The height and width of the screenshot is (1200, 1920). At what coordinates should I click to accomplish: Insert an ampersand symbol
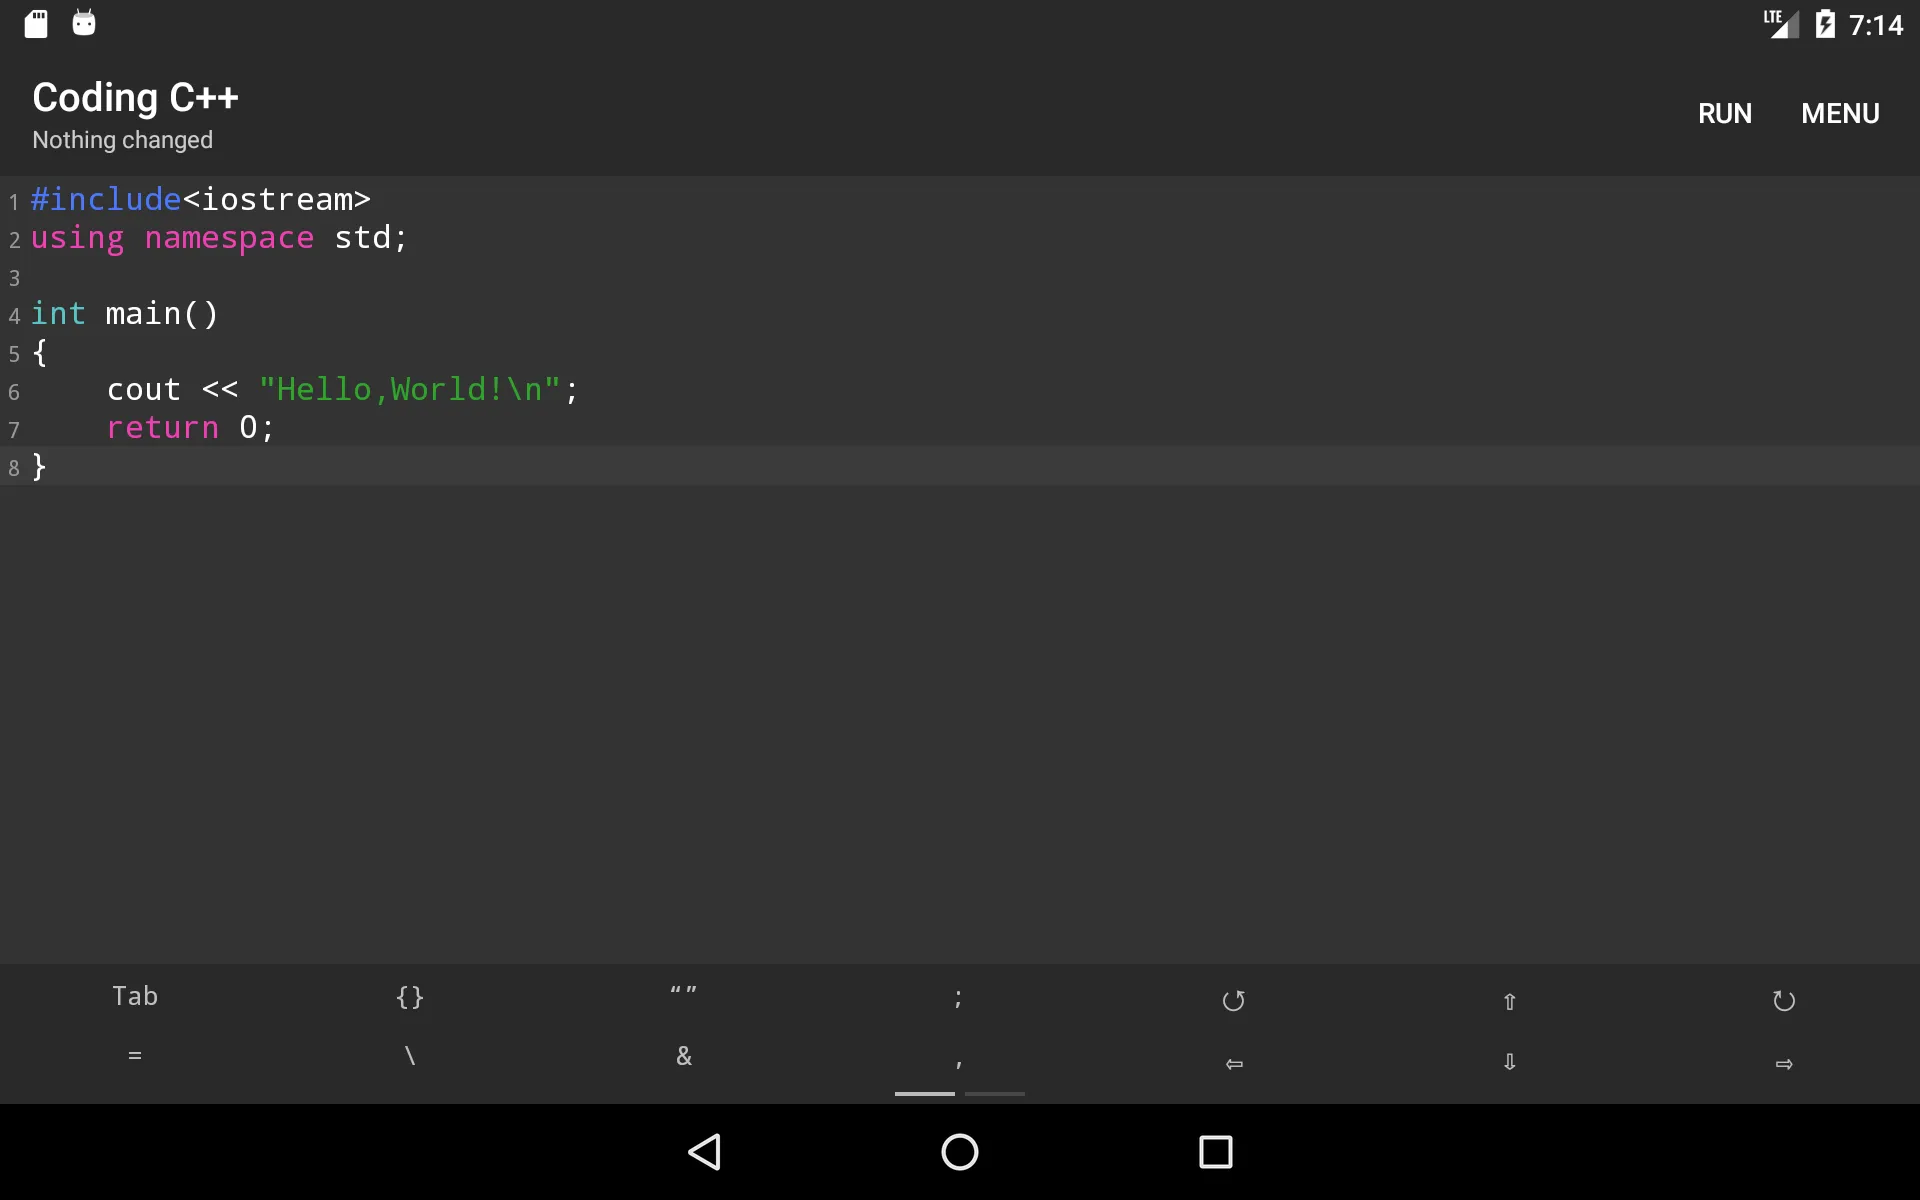tap(684, 1056)
